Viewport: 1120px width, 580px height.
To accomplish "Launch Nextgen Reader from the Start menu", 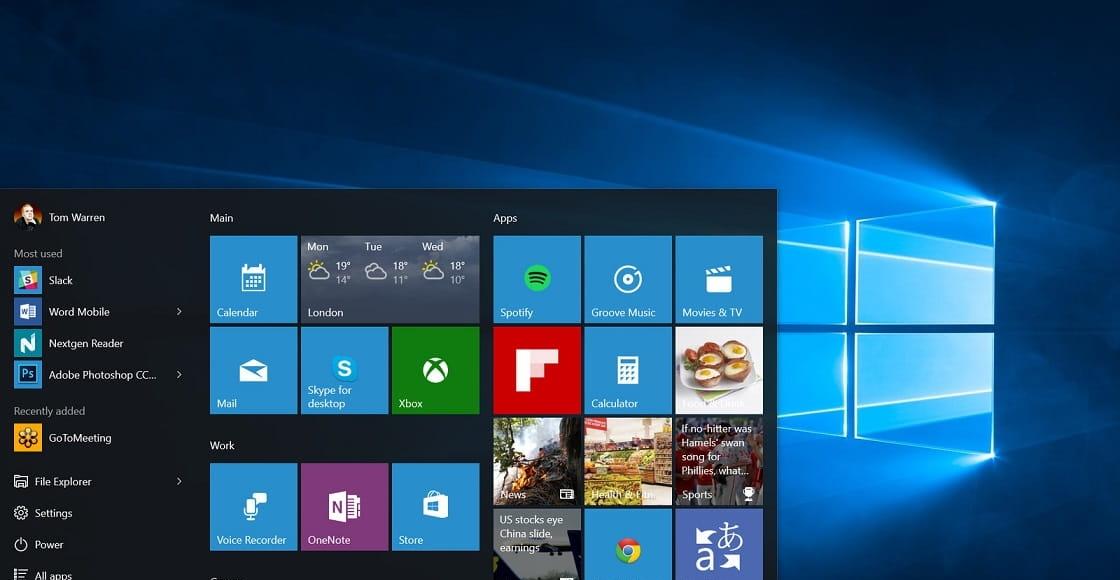I will (x=99, y=343).
